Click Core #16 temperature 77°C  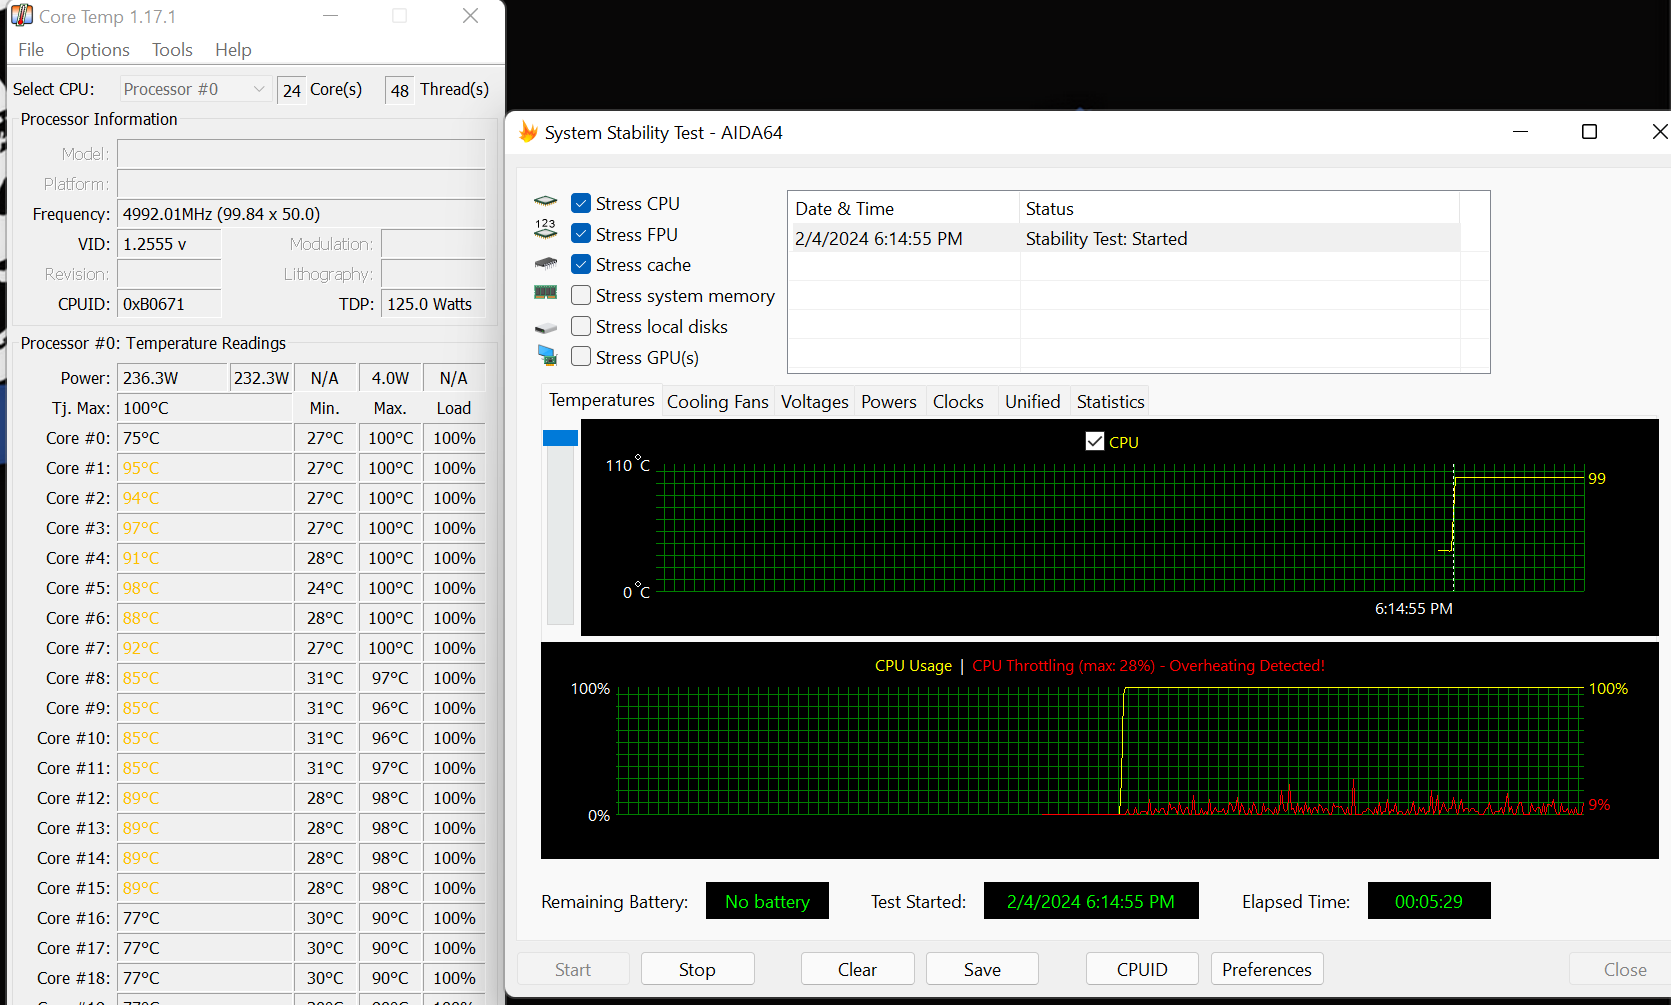tap(204, 918)
